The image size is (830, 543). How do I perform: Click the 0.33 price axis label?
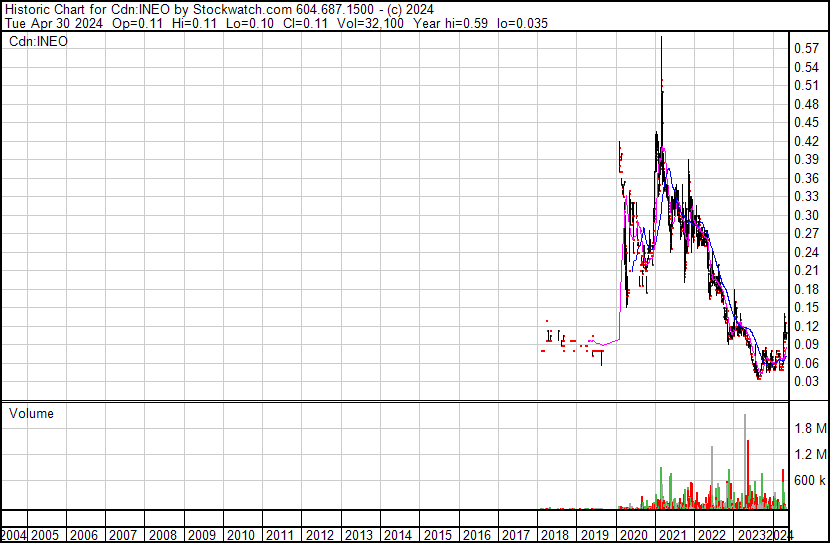coord(807,196)
